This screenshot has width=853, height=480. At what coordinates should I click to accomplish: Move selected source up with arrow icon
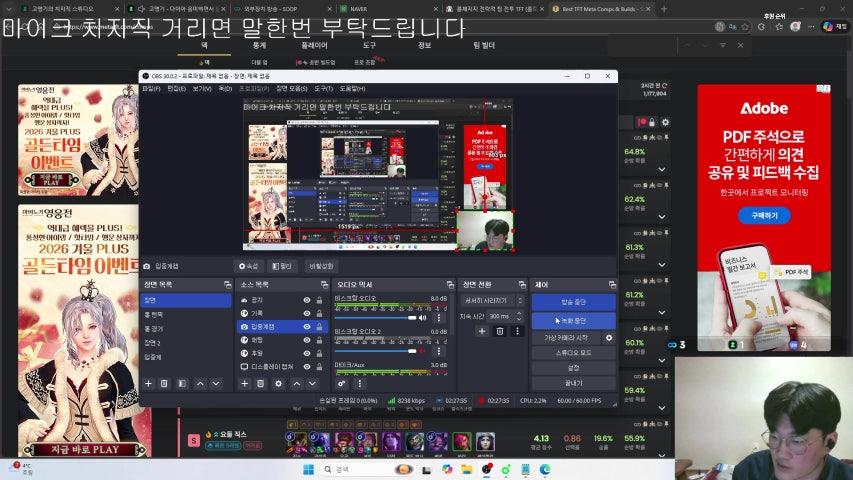tap(295, 383)
